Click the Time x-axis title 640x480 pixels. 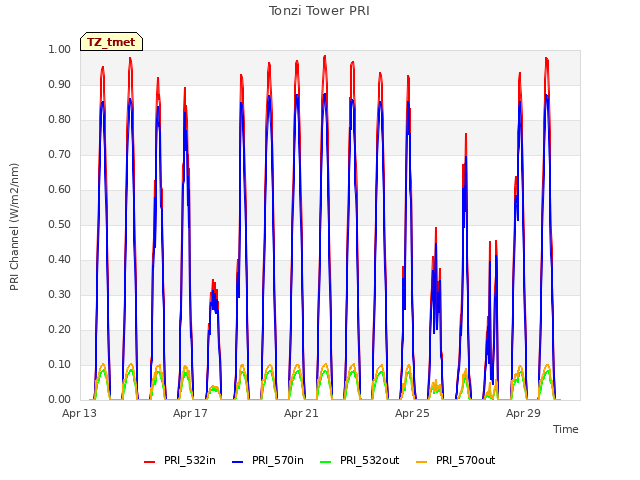[x=566, y=429]
